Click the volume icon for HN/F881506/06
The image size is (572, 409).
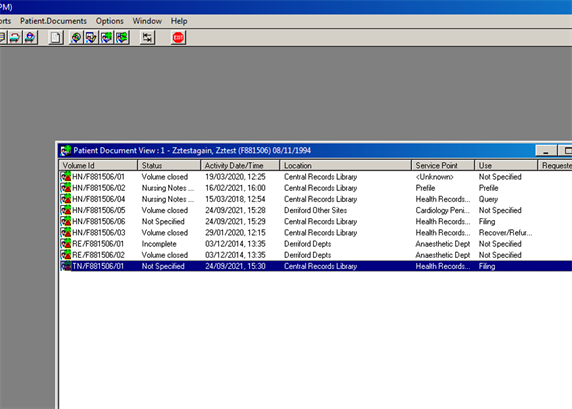66,221
